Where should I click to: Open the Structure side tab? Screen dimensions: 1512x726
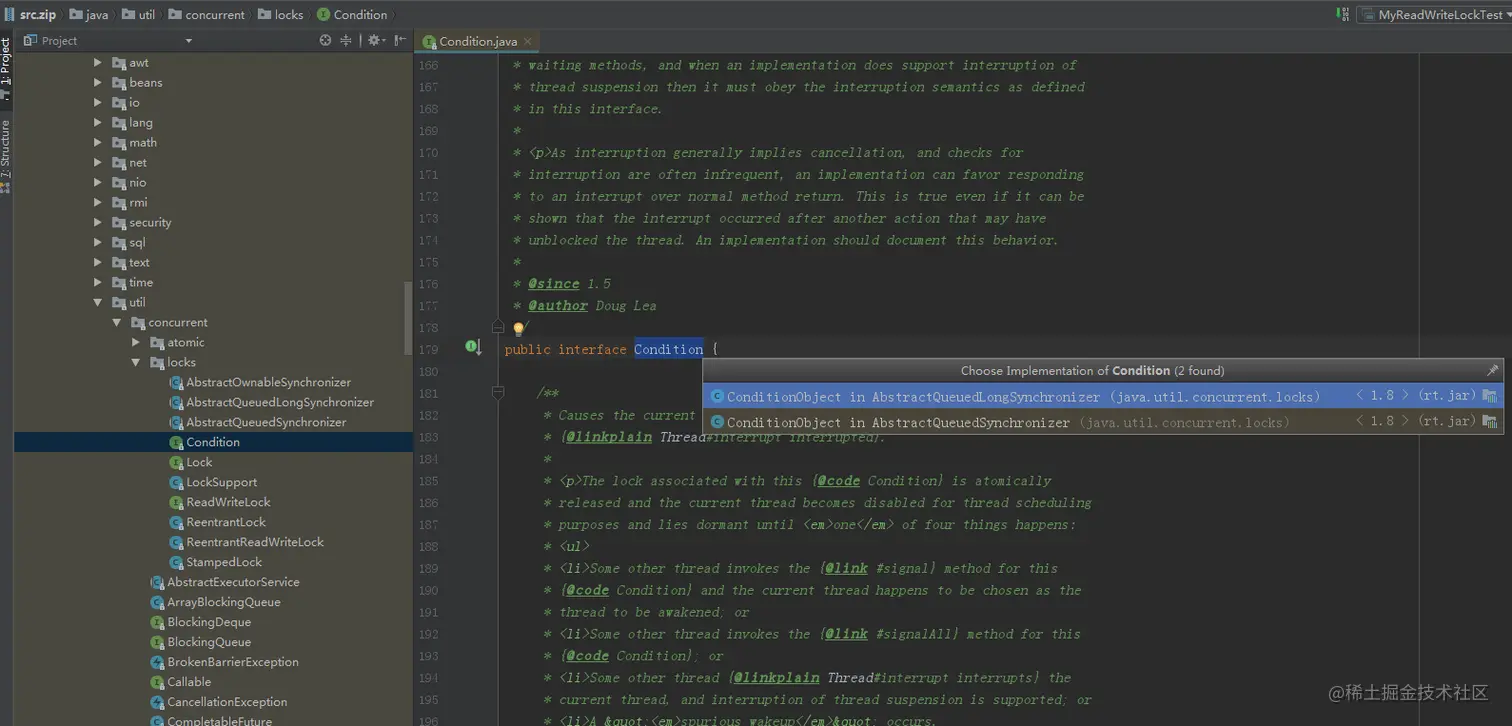point(6,155)
